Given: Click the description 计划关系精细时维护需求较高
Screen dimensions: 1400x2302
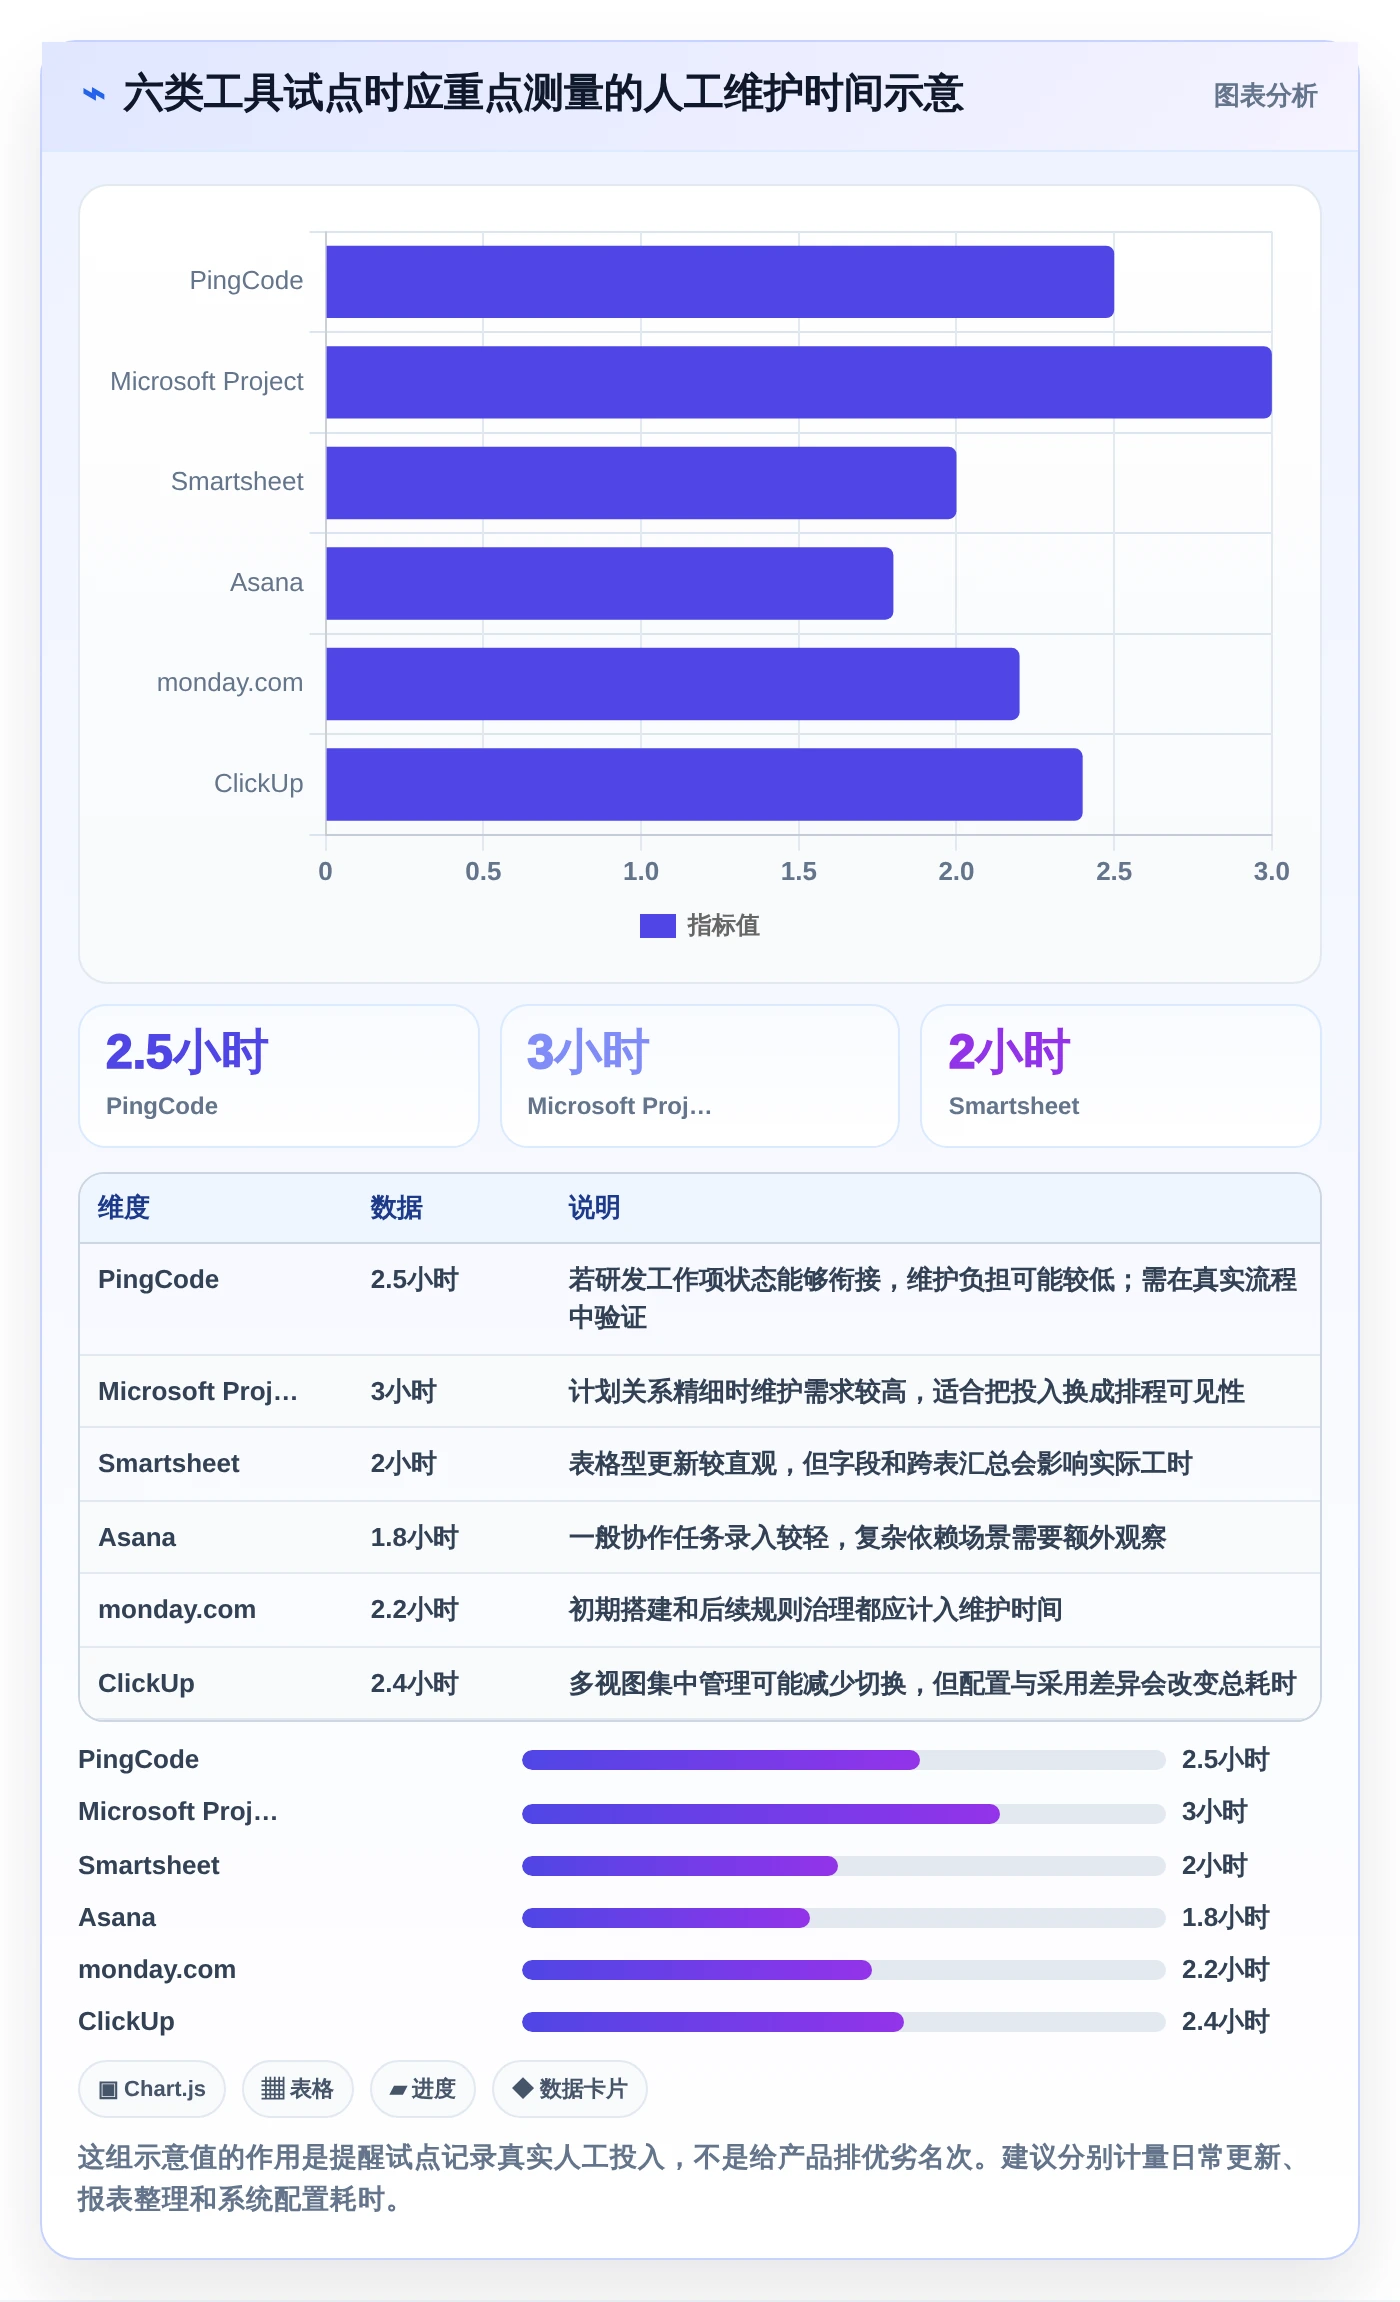Looking at the screenshot, I should point(906,1392).
